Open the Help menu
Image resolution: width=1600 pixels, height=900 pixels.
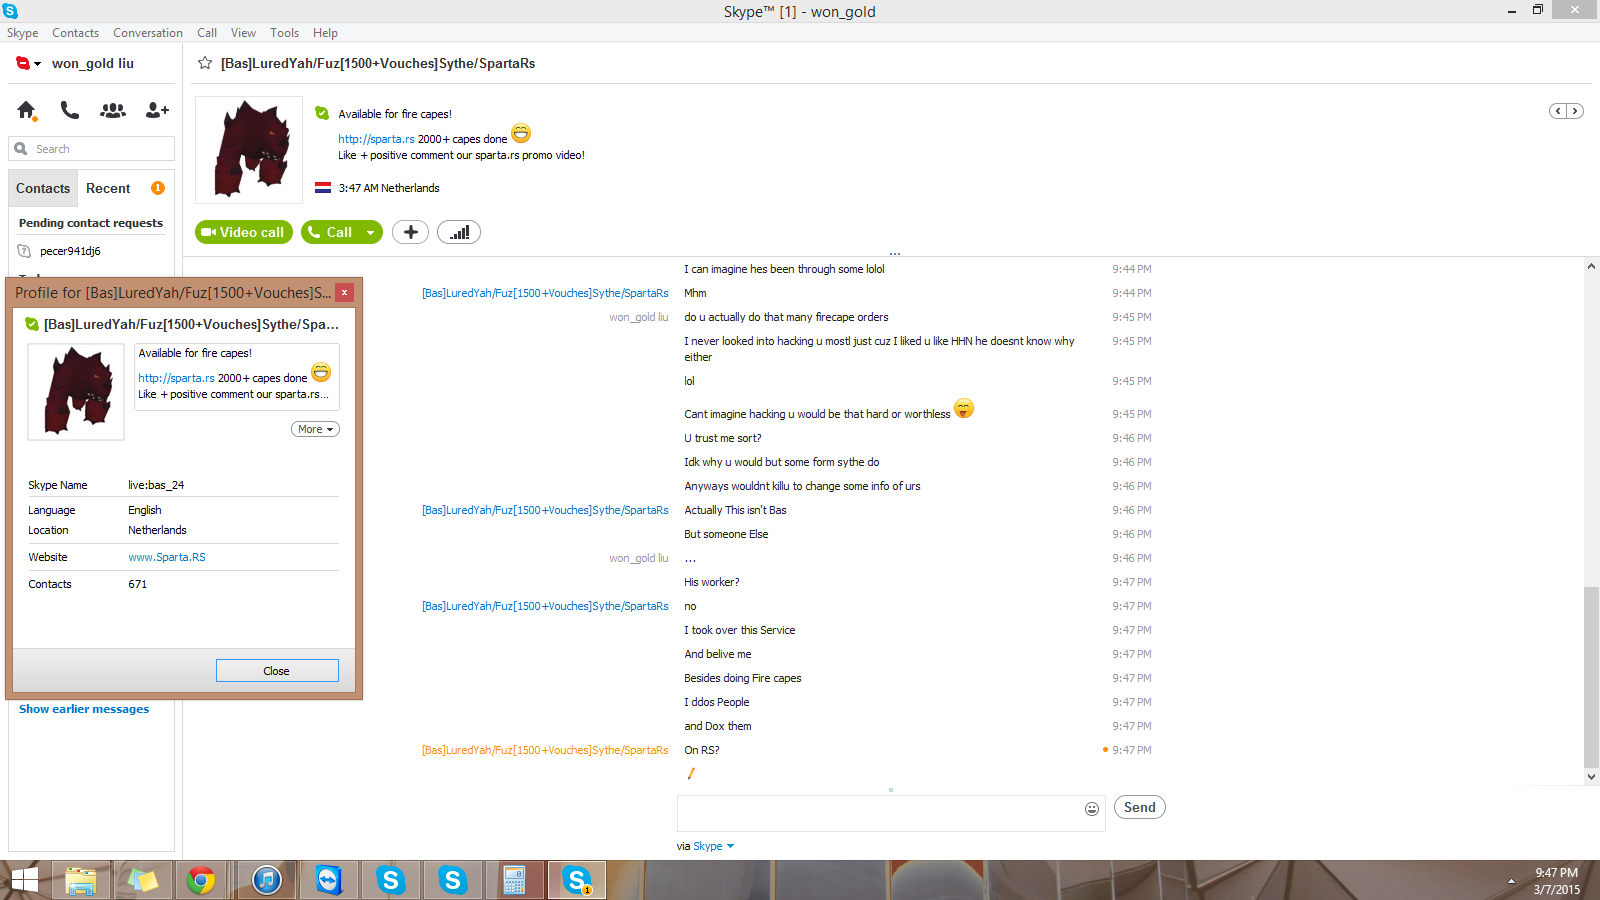tap(325, 33)
